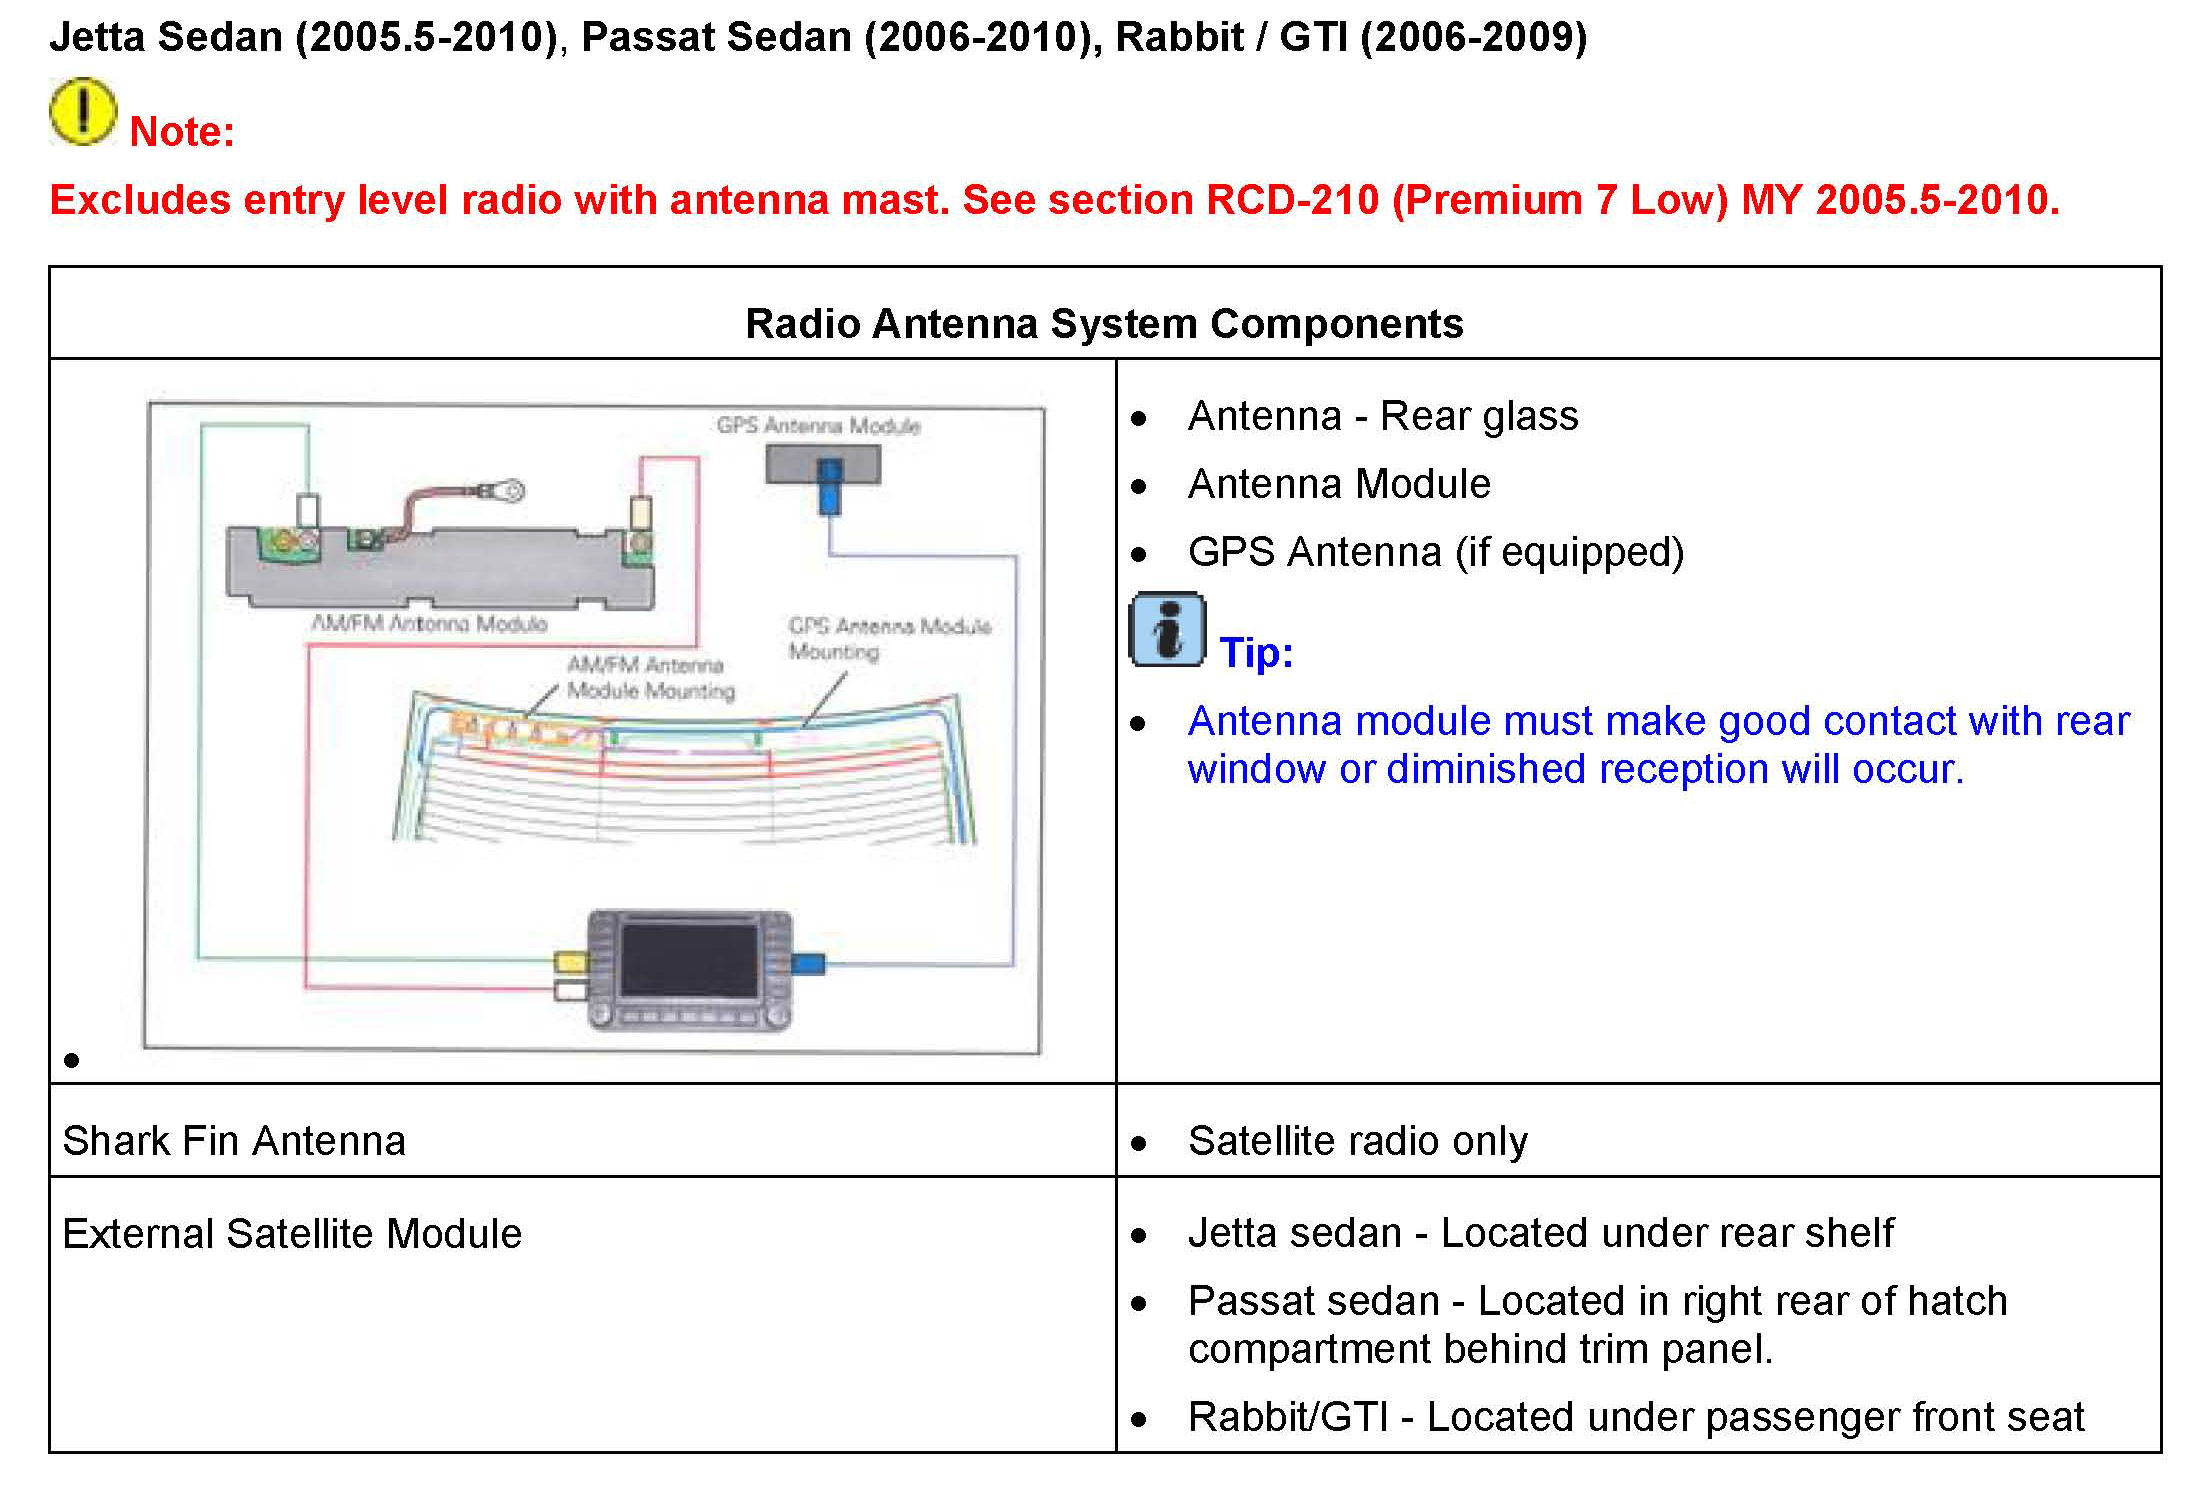
Task: Click the External Satellite Module cell
Action: tap(292, 1234)
